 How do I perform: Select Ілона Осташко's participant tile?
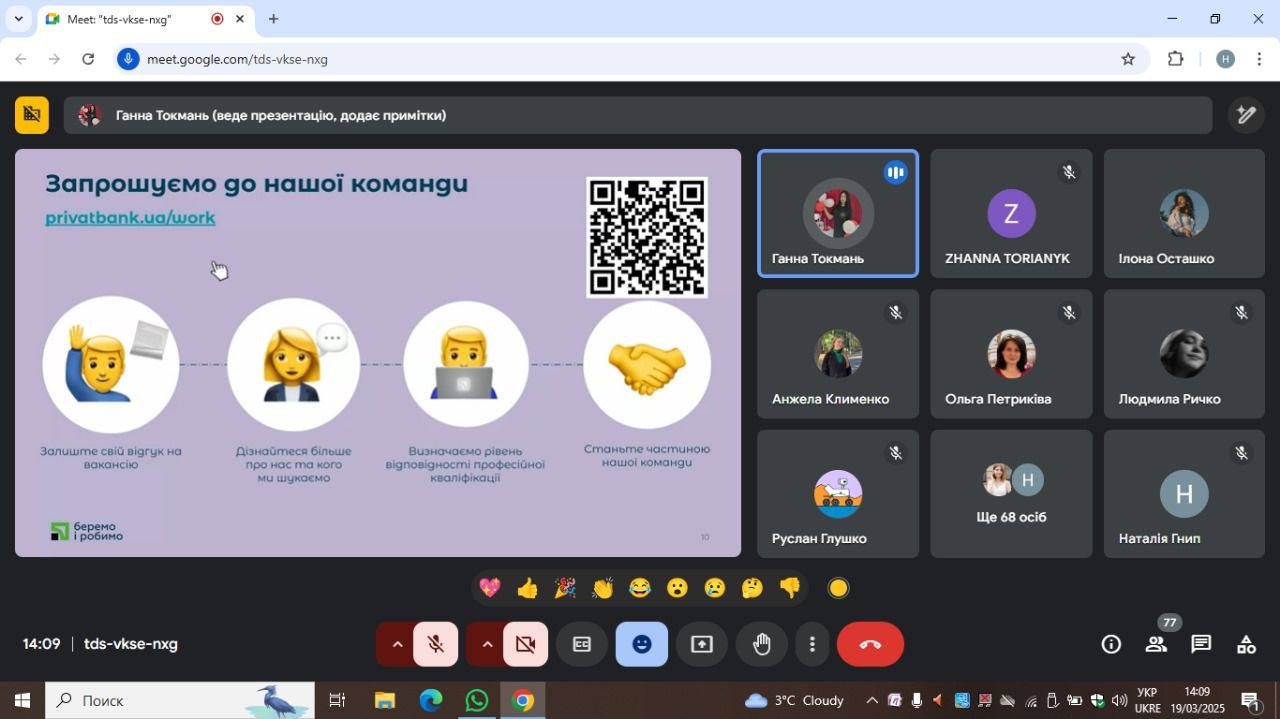click(x=1184, y=213)
